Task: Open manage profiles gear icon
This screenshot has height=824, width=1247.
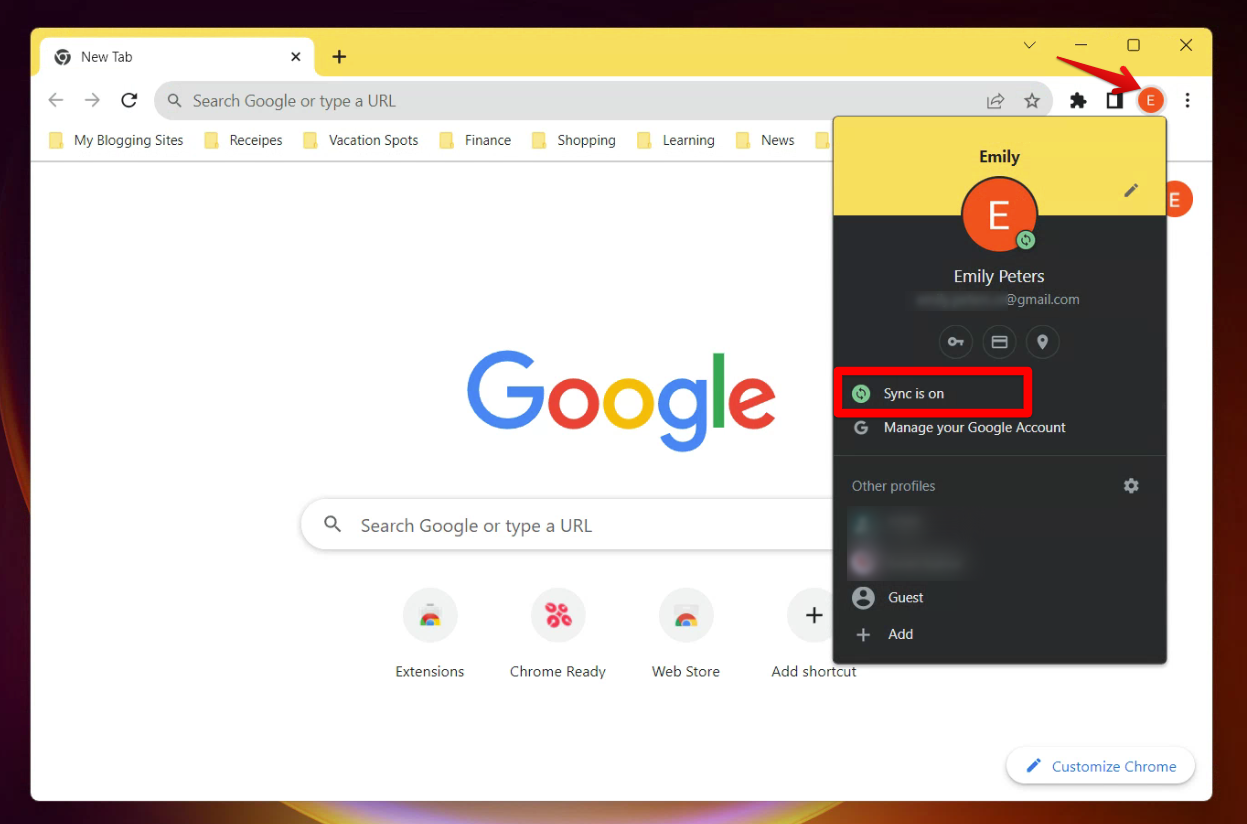Action: [x=1131, y=486]
